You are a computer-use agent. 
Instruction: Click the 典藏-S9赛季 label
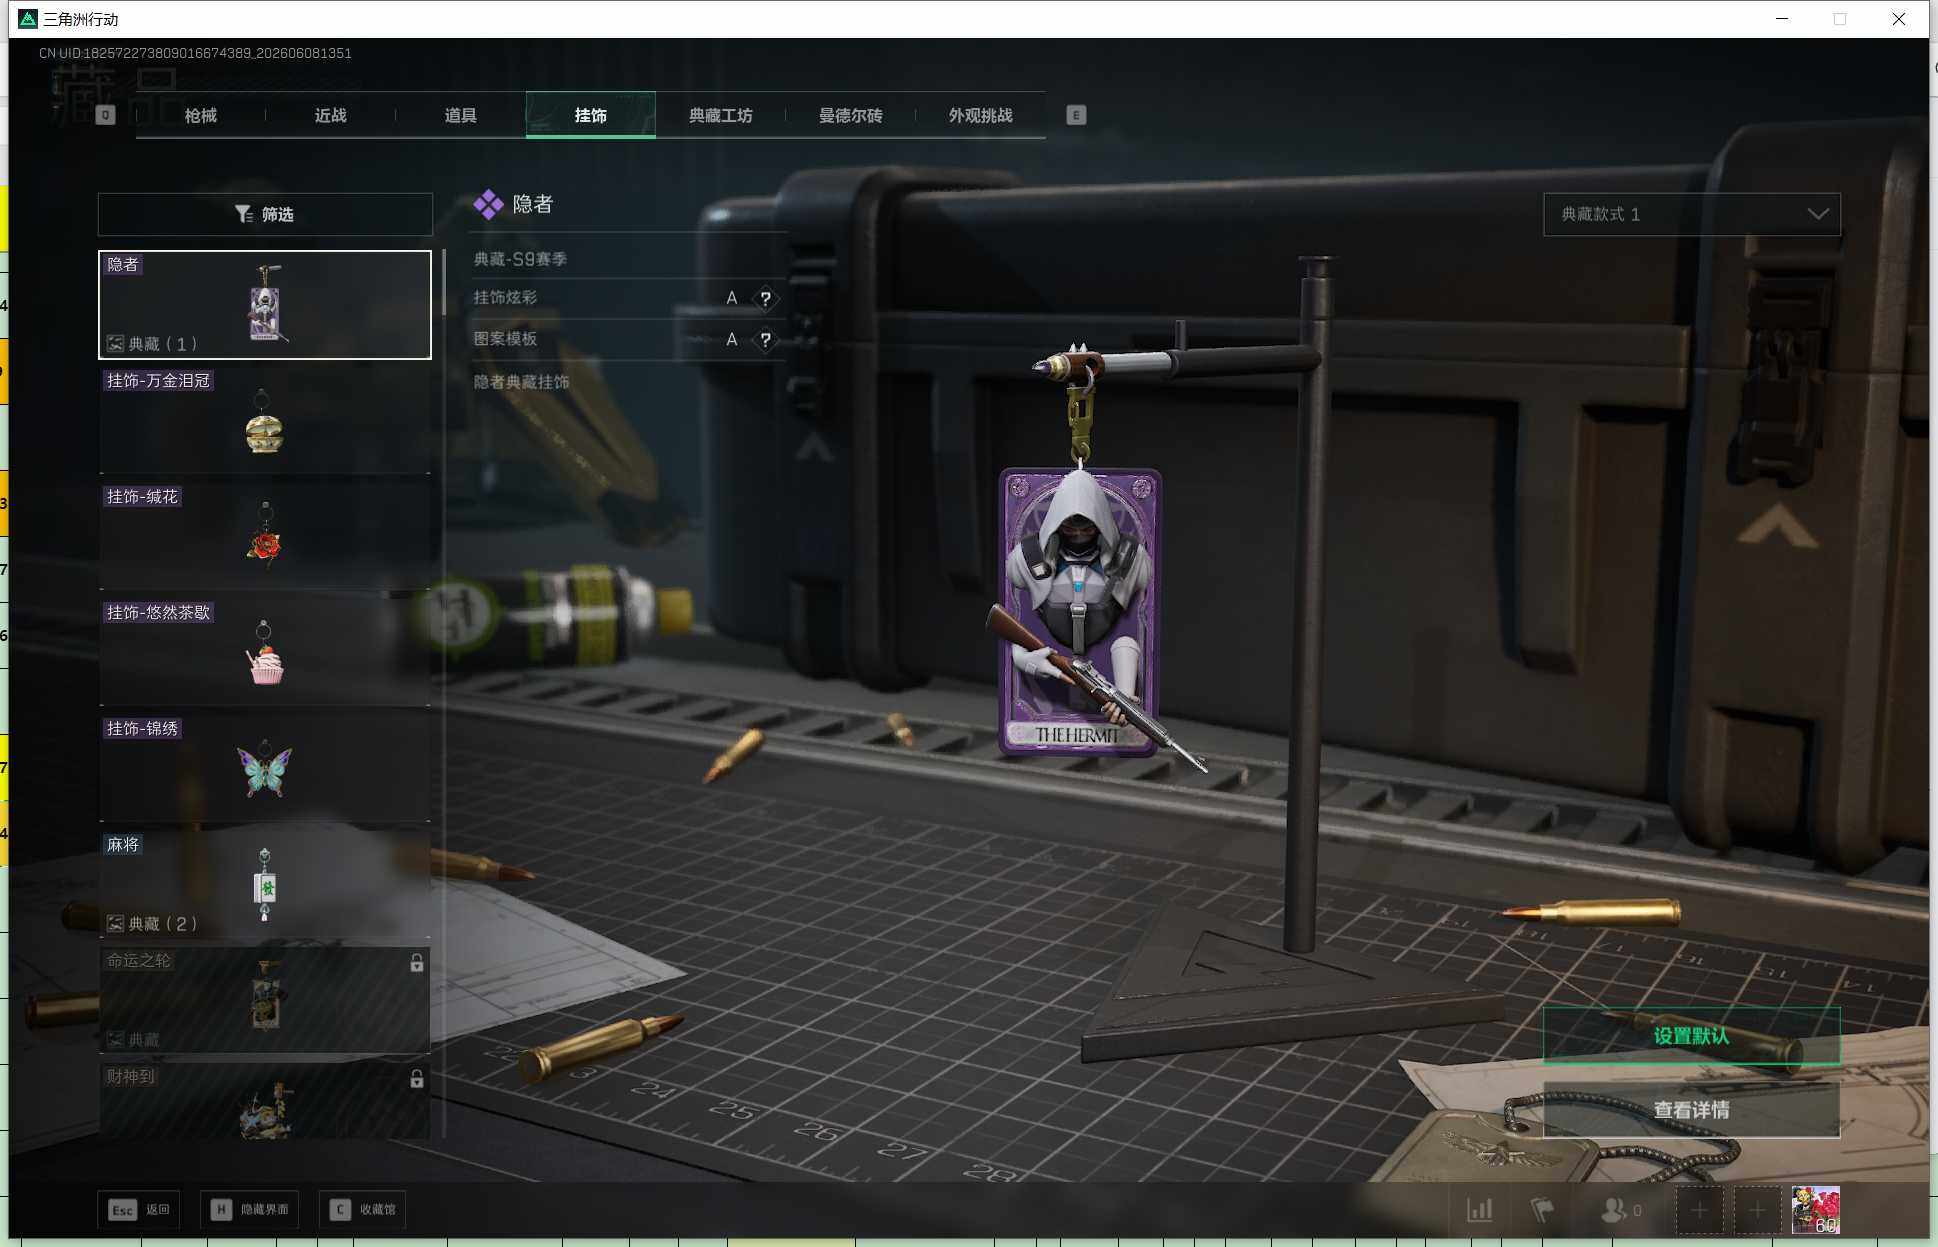(x=520, y=259)
